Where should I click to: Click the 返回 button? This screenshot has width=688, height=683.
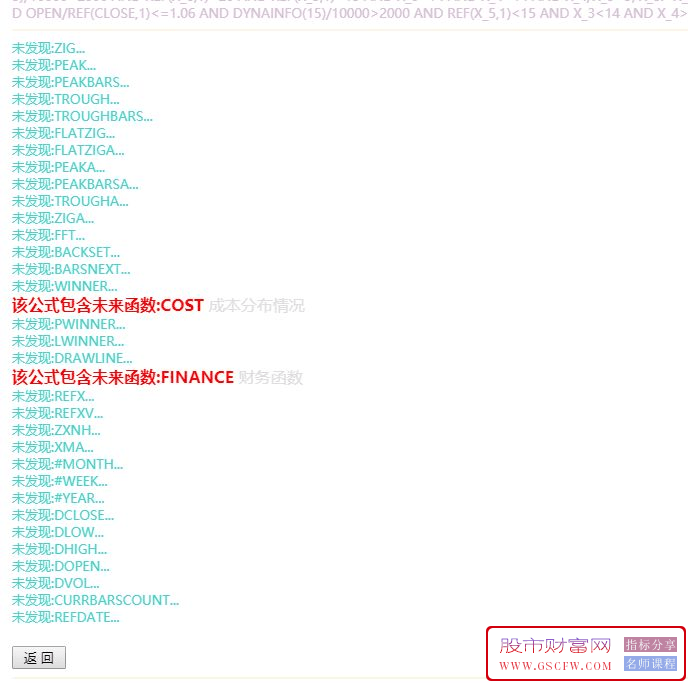(39, 657)
